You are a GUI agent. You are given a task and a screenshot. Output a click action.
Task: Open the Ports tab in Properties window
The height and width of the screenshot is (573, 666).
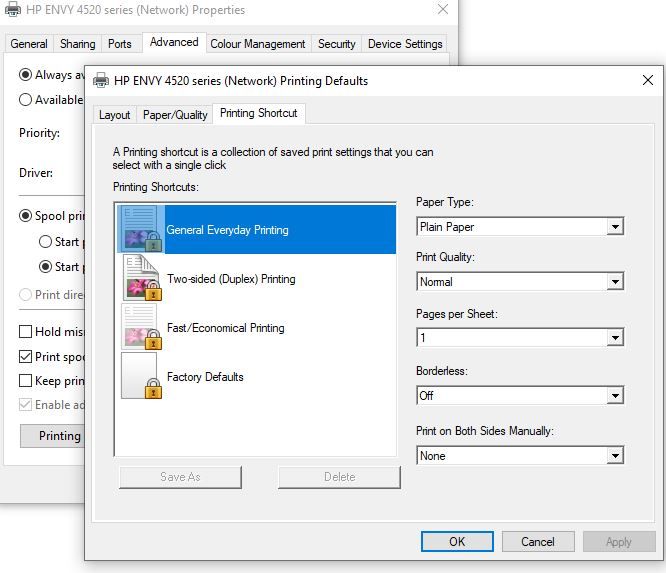pyautogui.click(x=120, y=44)
